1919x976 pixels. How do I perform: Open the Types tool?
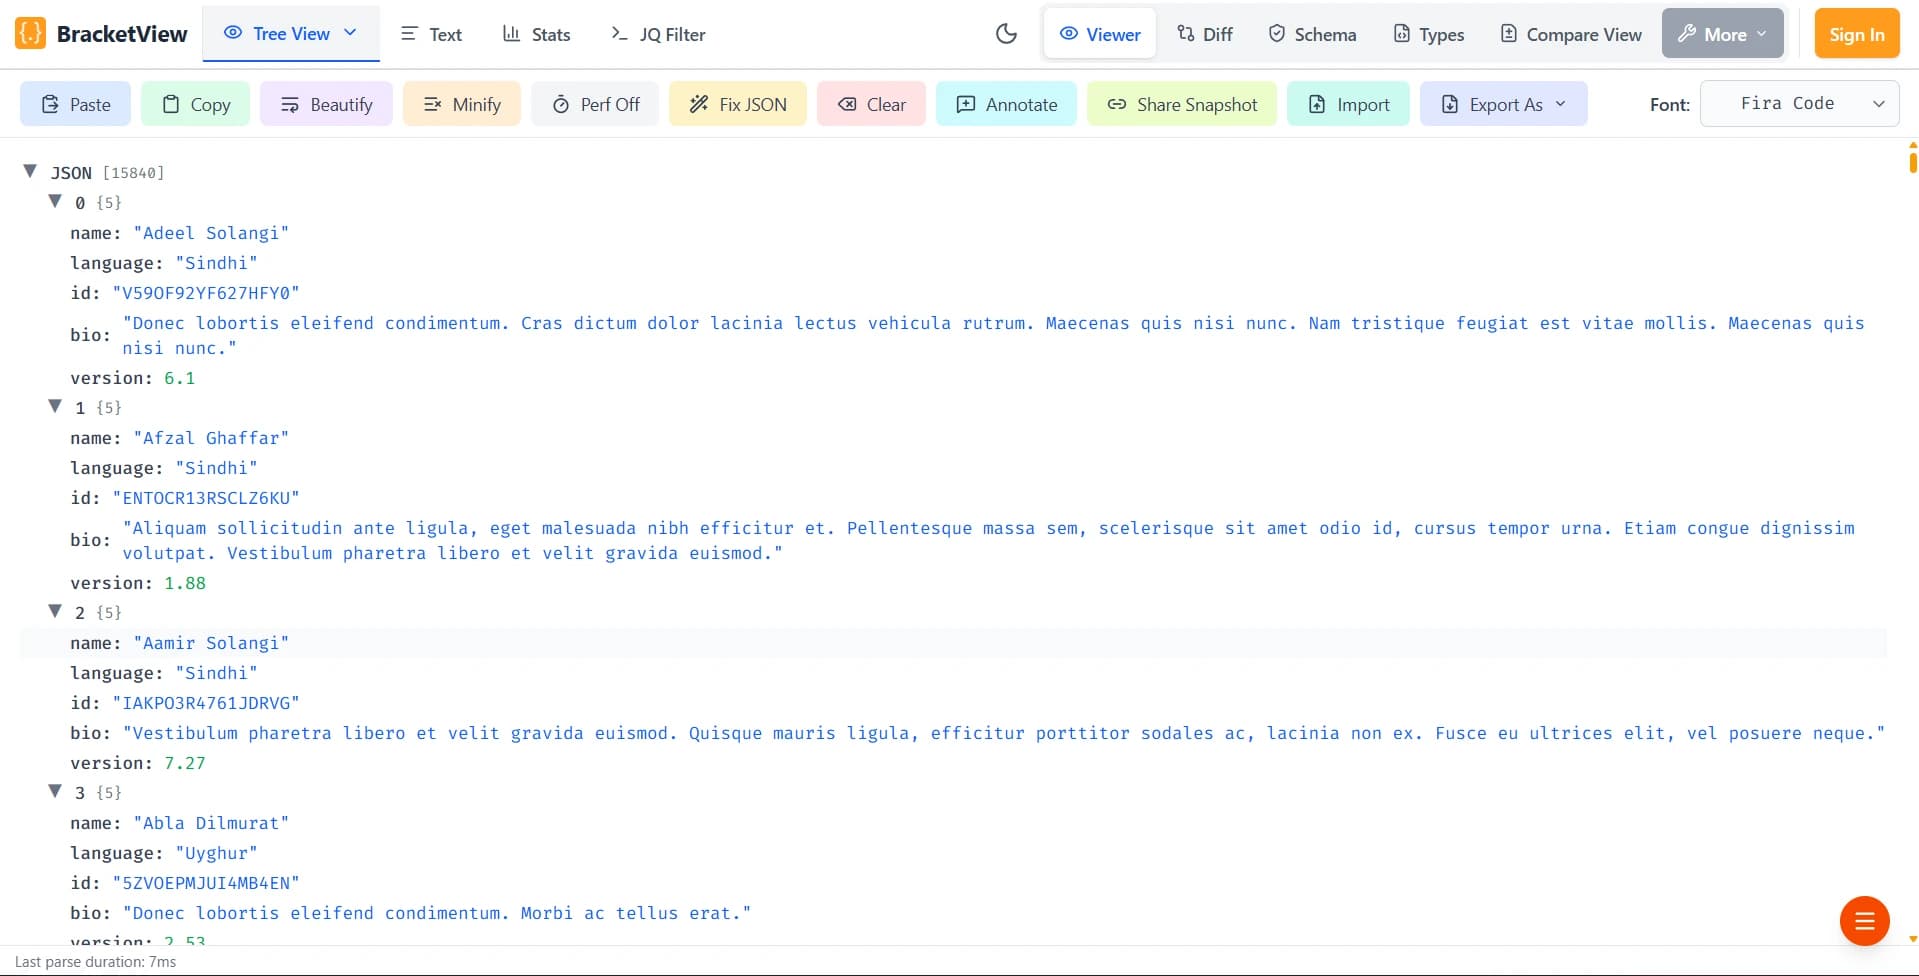(x=1429, y=34)
